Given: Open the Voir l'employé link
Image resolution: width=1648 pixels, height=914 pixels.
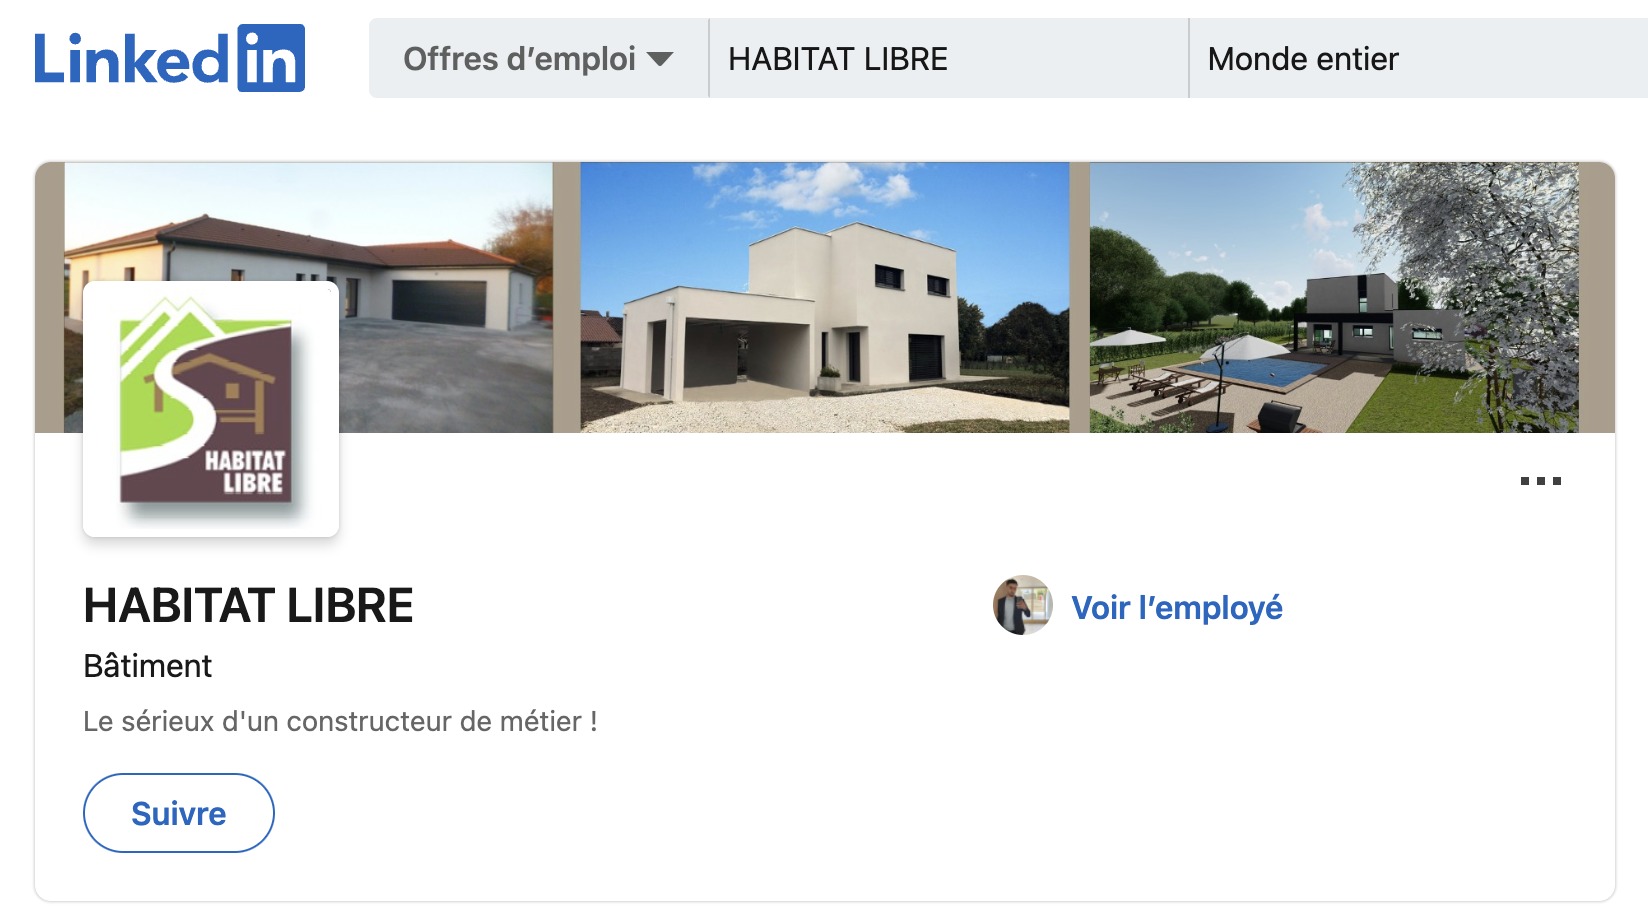Looking at the screenshot, I should (1177, 607).
